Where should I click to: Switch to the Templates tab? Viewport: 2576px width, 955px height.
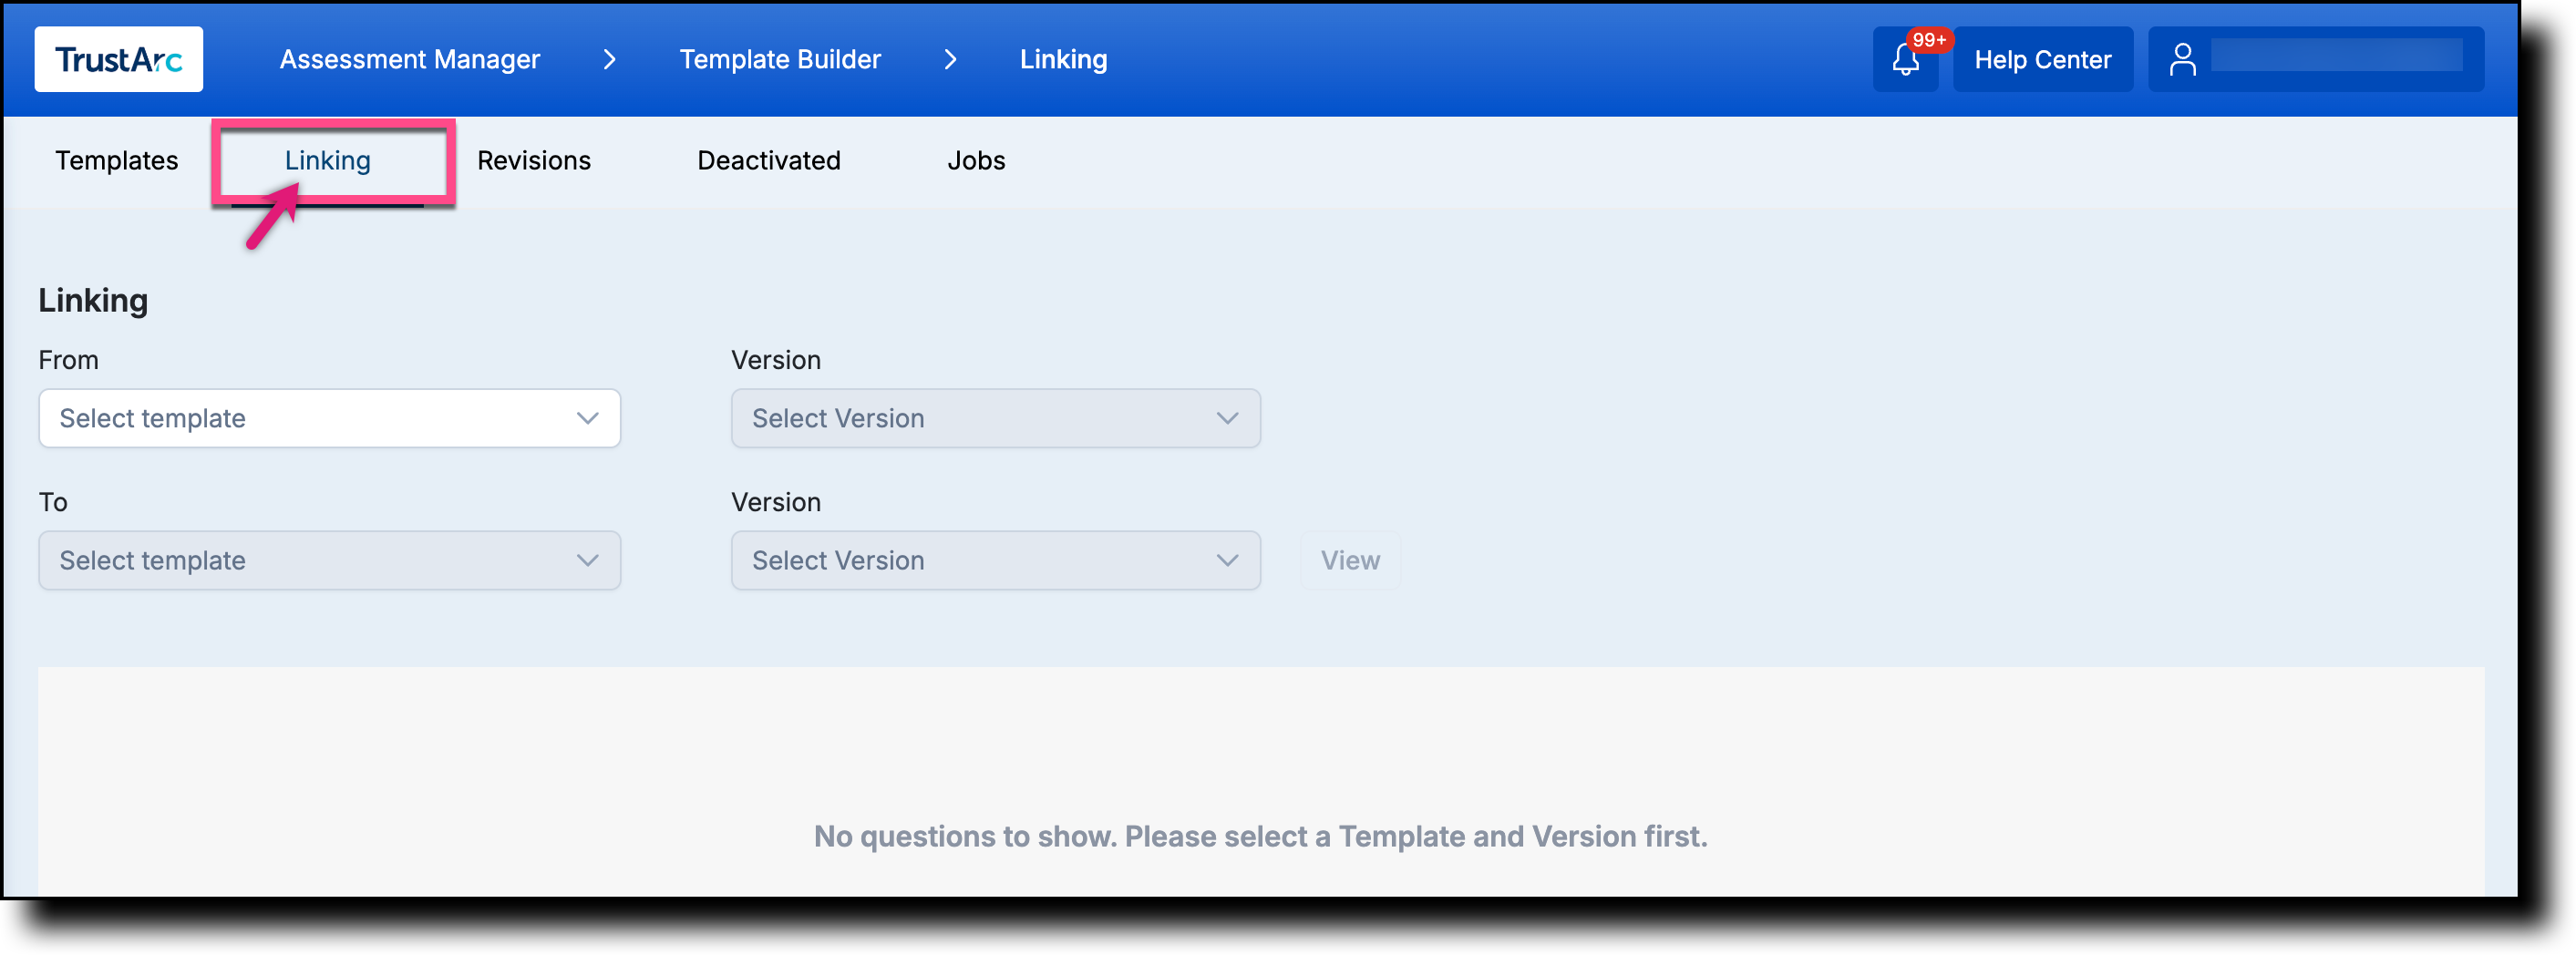116,160
